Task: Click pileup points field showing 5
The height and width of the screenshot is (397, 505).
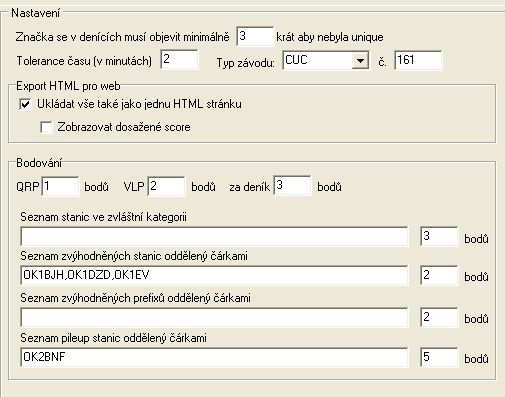Action: click(439, 358)
